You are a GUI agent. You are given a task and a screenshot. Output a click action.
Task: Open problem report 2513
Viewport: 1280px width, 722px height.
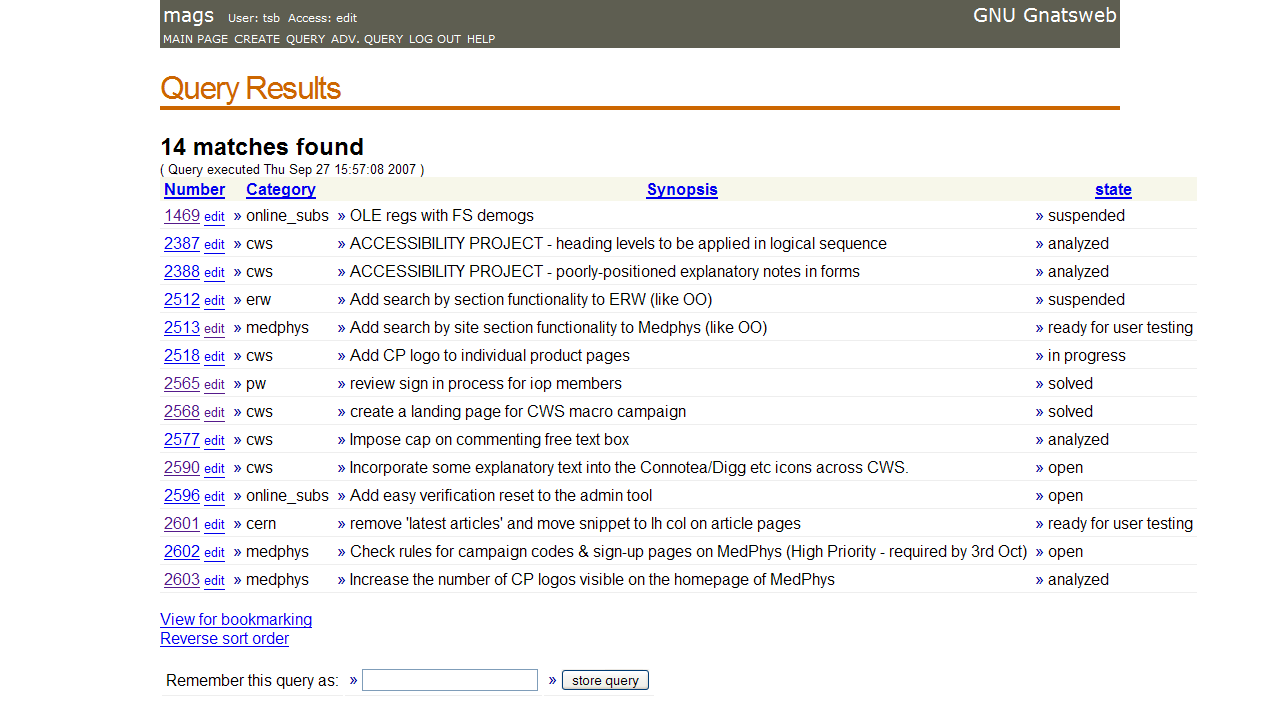182,328
